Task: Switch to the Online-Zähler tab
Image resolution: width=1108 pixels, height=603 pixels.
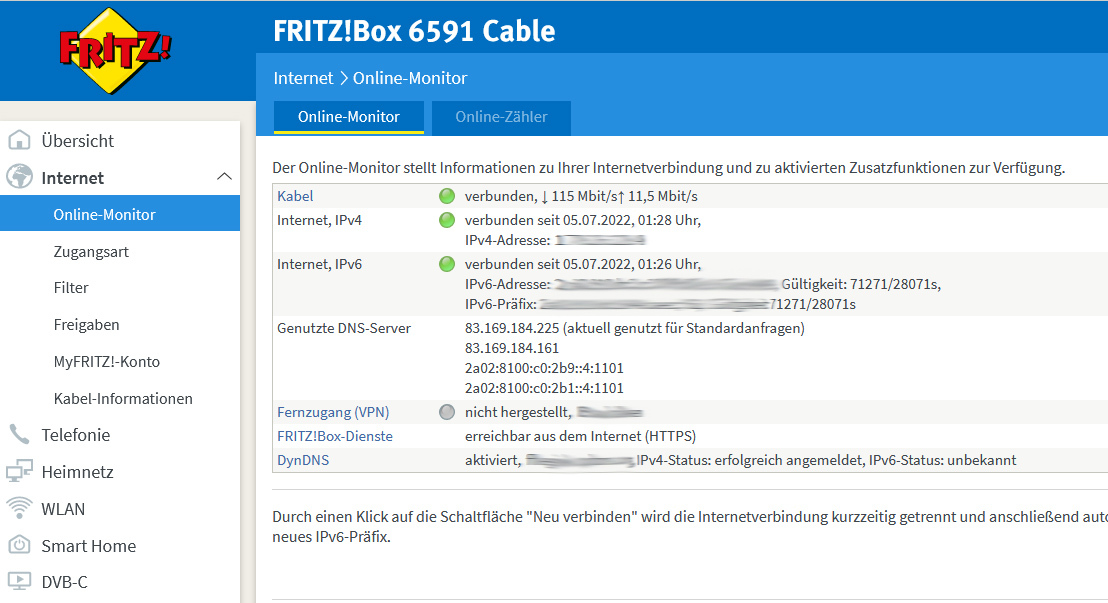Action: tap(501, 117)
